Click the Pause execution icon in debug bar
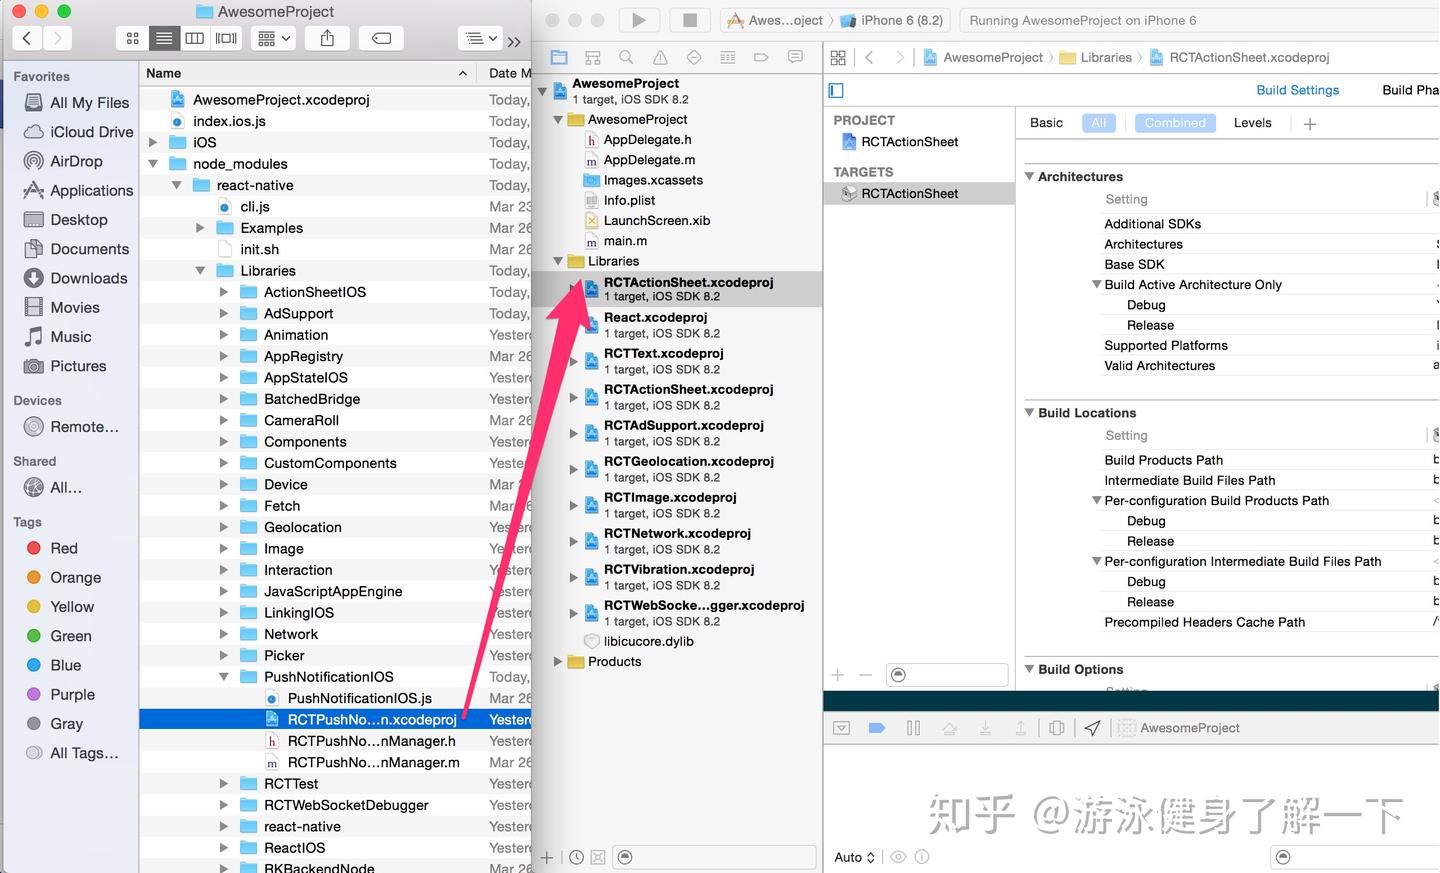 coord(913,728)
